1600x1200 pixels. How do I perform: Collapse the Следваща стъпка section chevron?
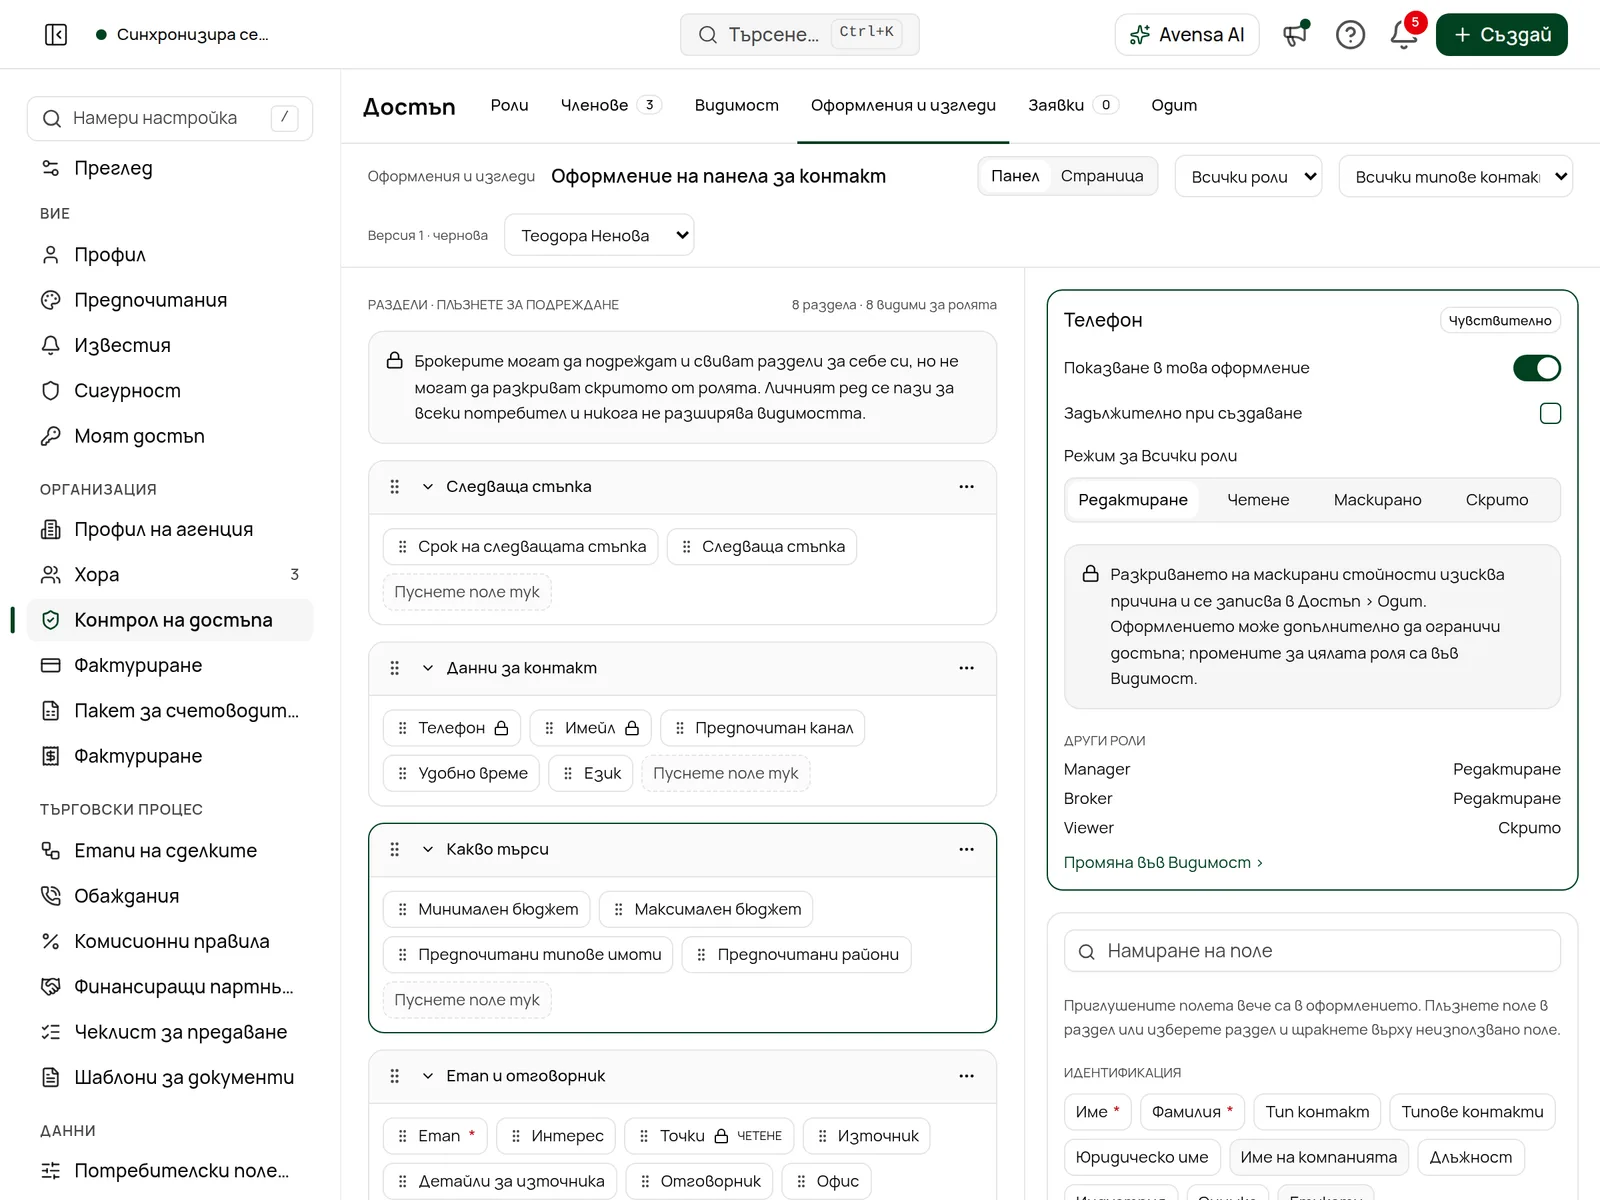pyautogui.click(x=428, y=487)
